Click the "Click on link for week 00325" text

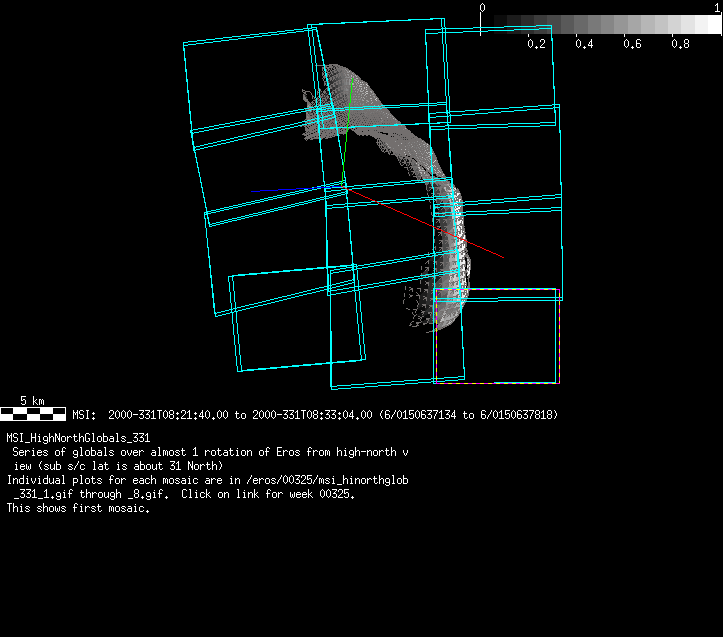click(266, 494)
